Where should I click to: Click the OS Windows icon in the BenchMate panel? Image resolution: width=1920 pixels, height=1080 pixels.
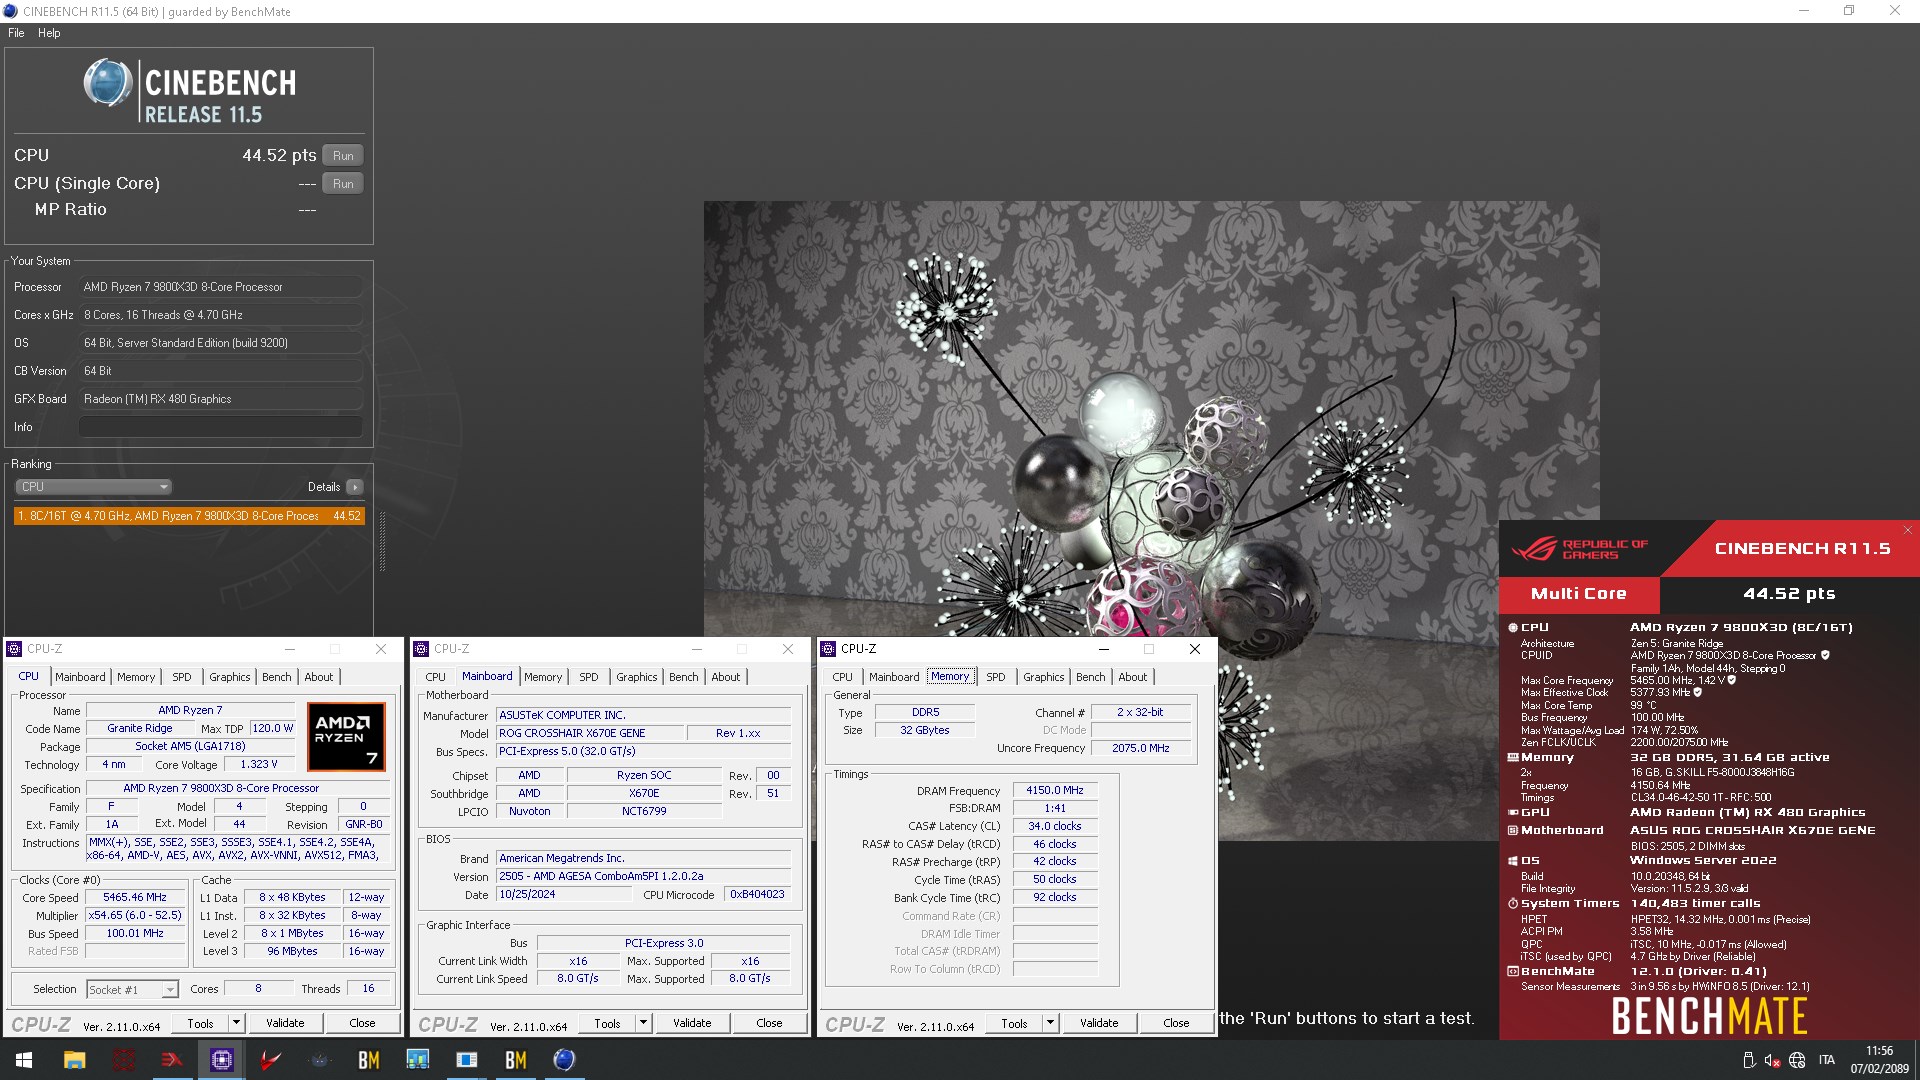[1513, 861]
